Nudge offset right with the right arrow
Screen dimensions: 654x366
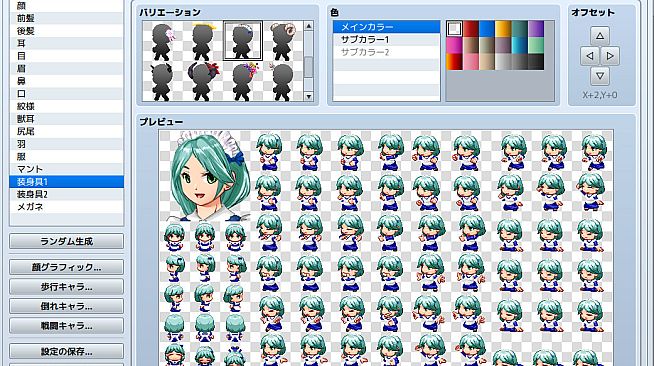(x=610, y=56)
